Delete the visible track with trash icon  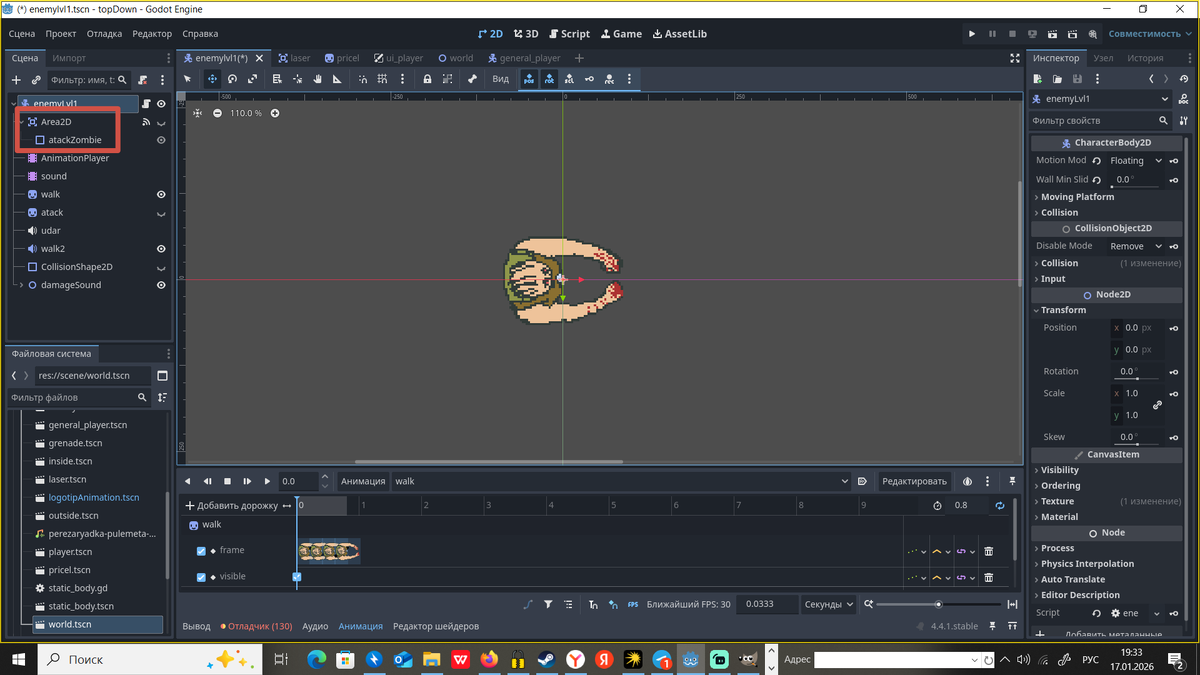click(x=988, y=577)
